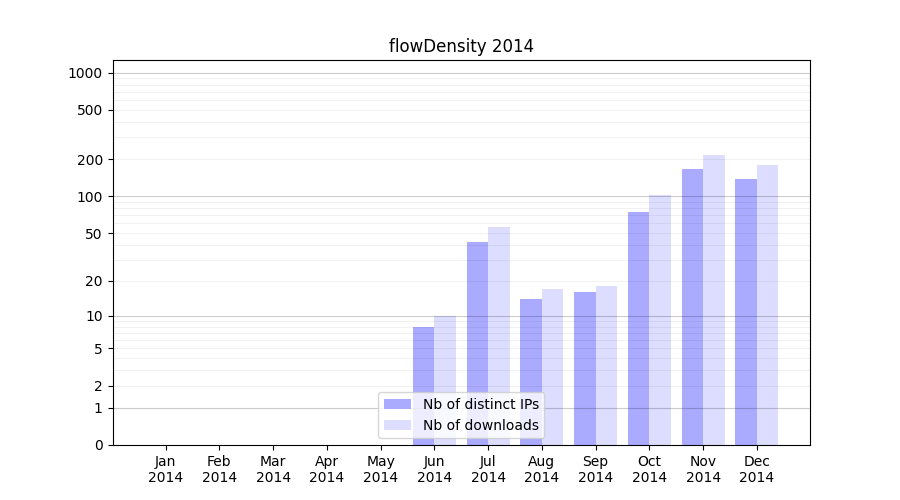This screenshot has height=500, width=900.
Task: Pick the Jul 2014 distinct IPs bar
Action: point(477,343)
